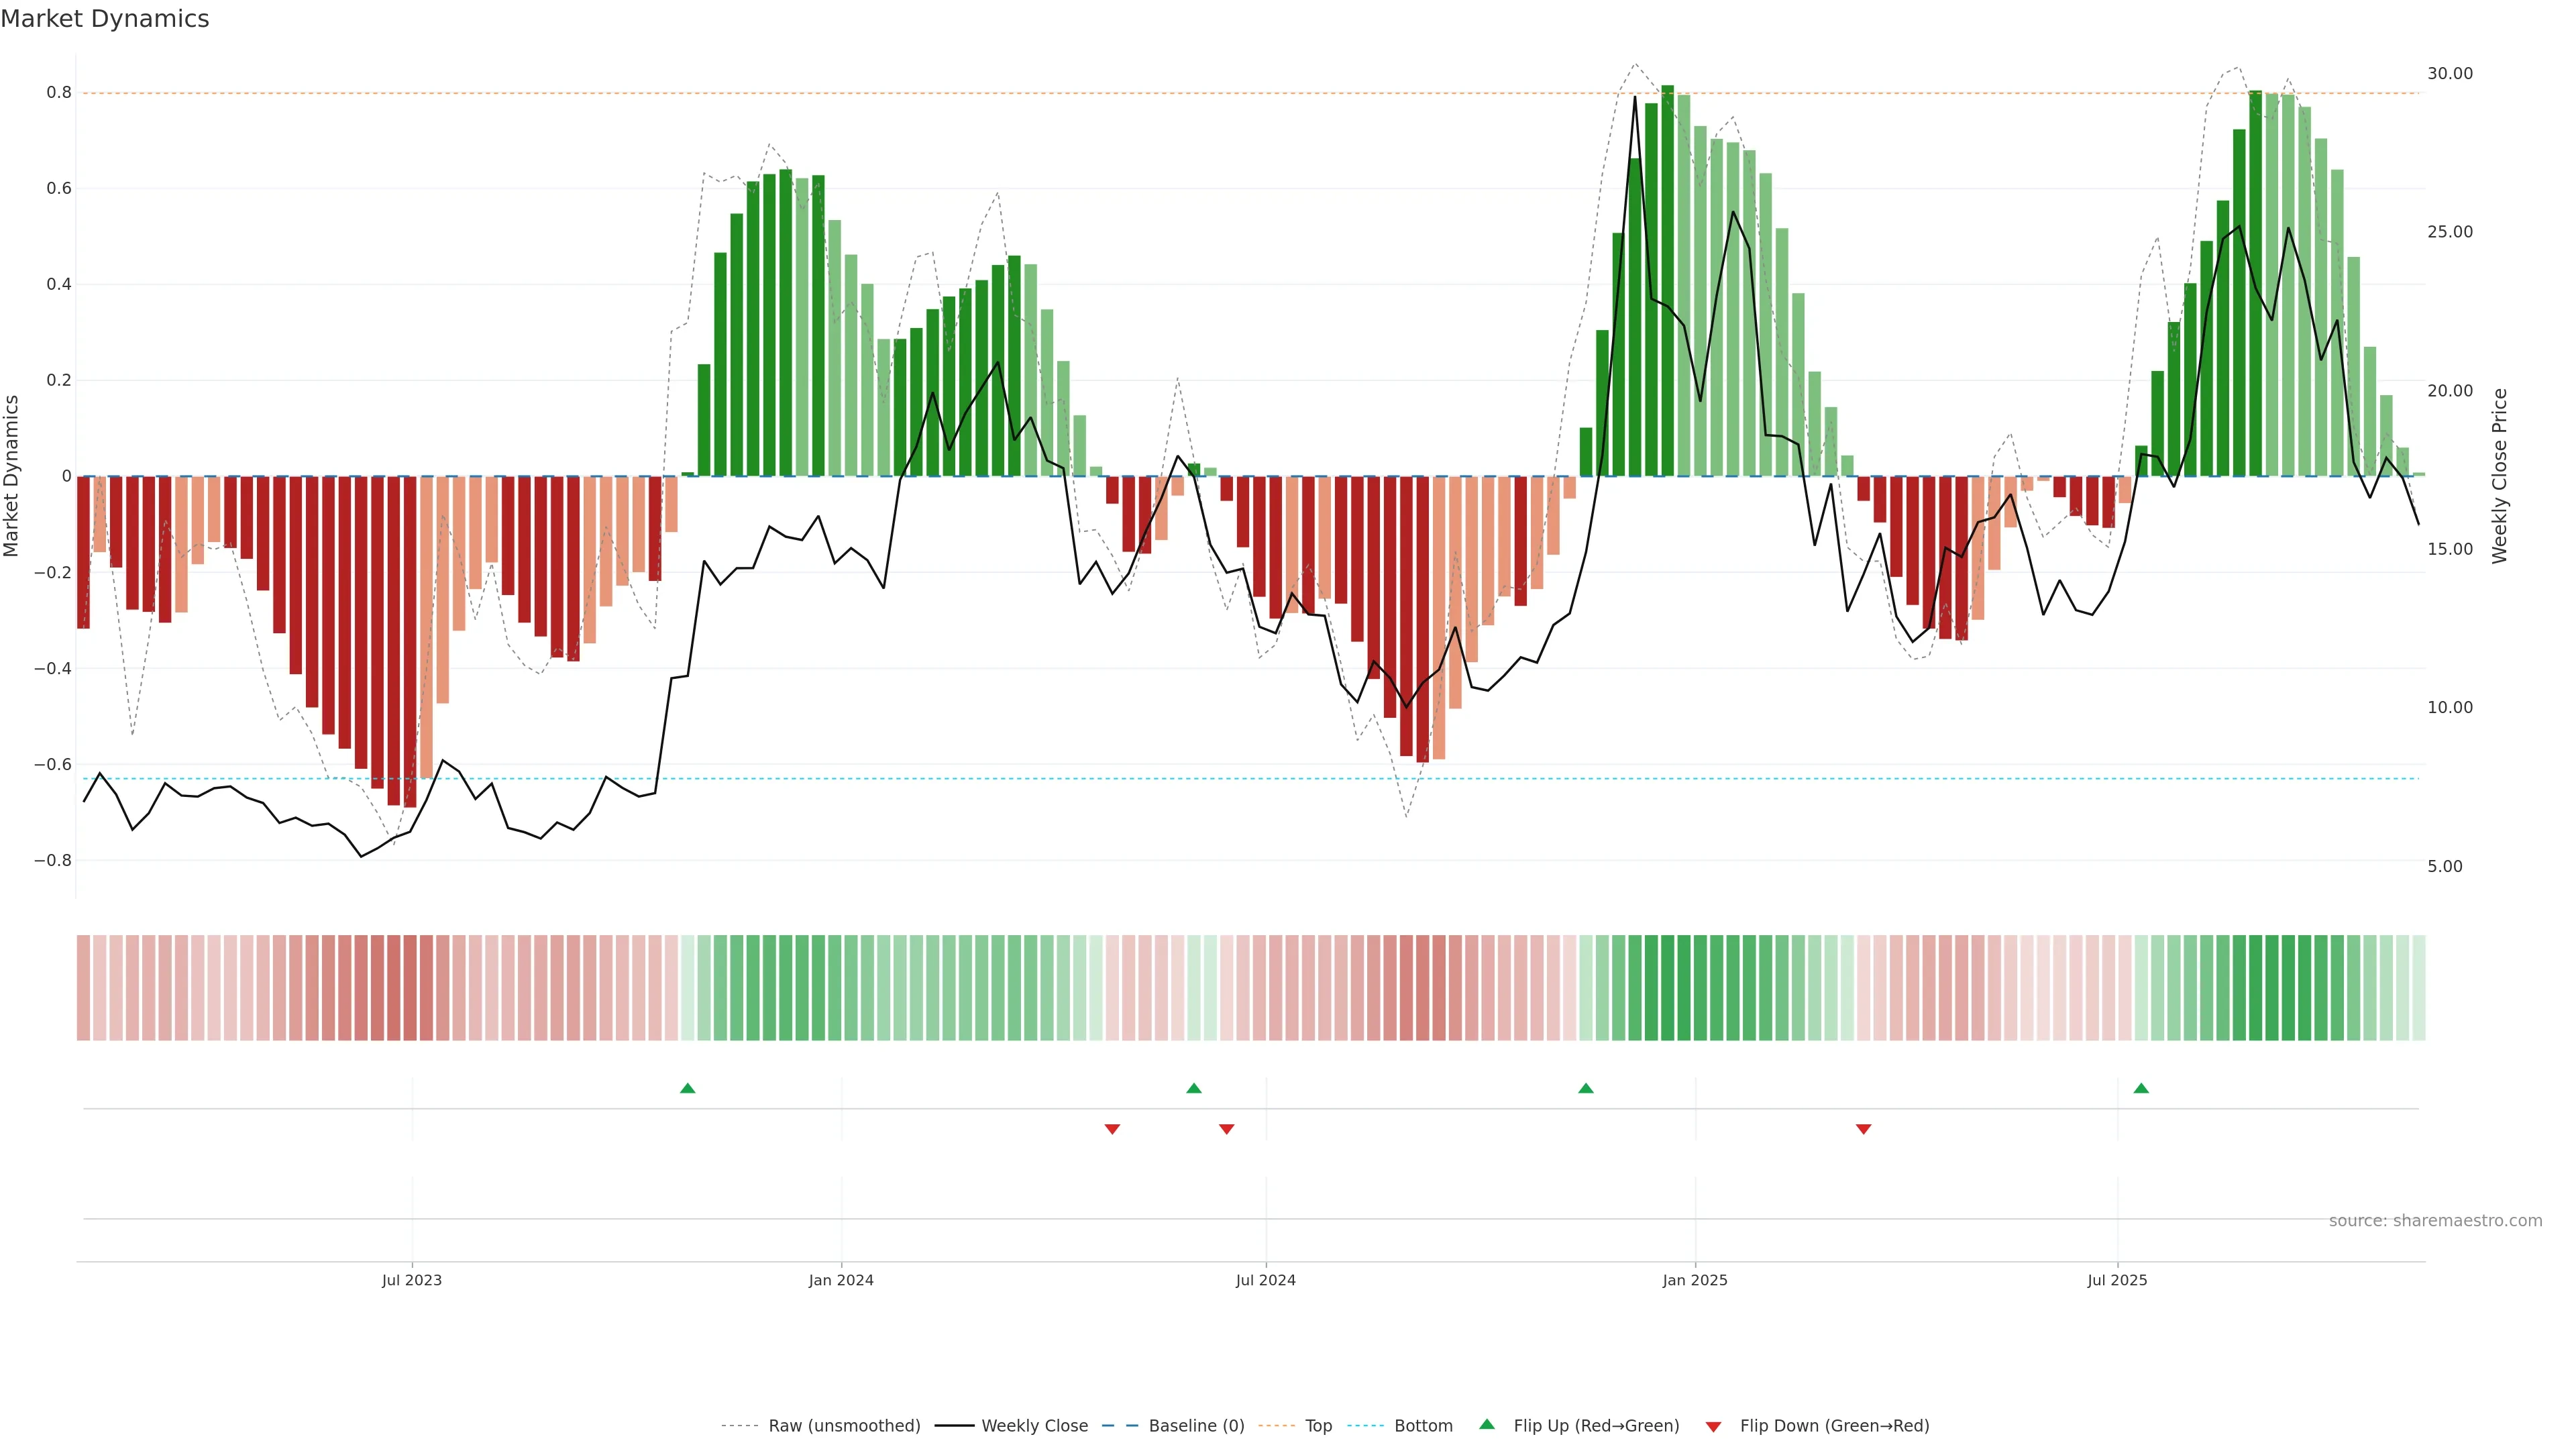
Task: Click the Jul 2025 x-axis label
Action: click(x=2117, y=1280)
